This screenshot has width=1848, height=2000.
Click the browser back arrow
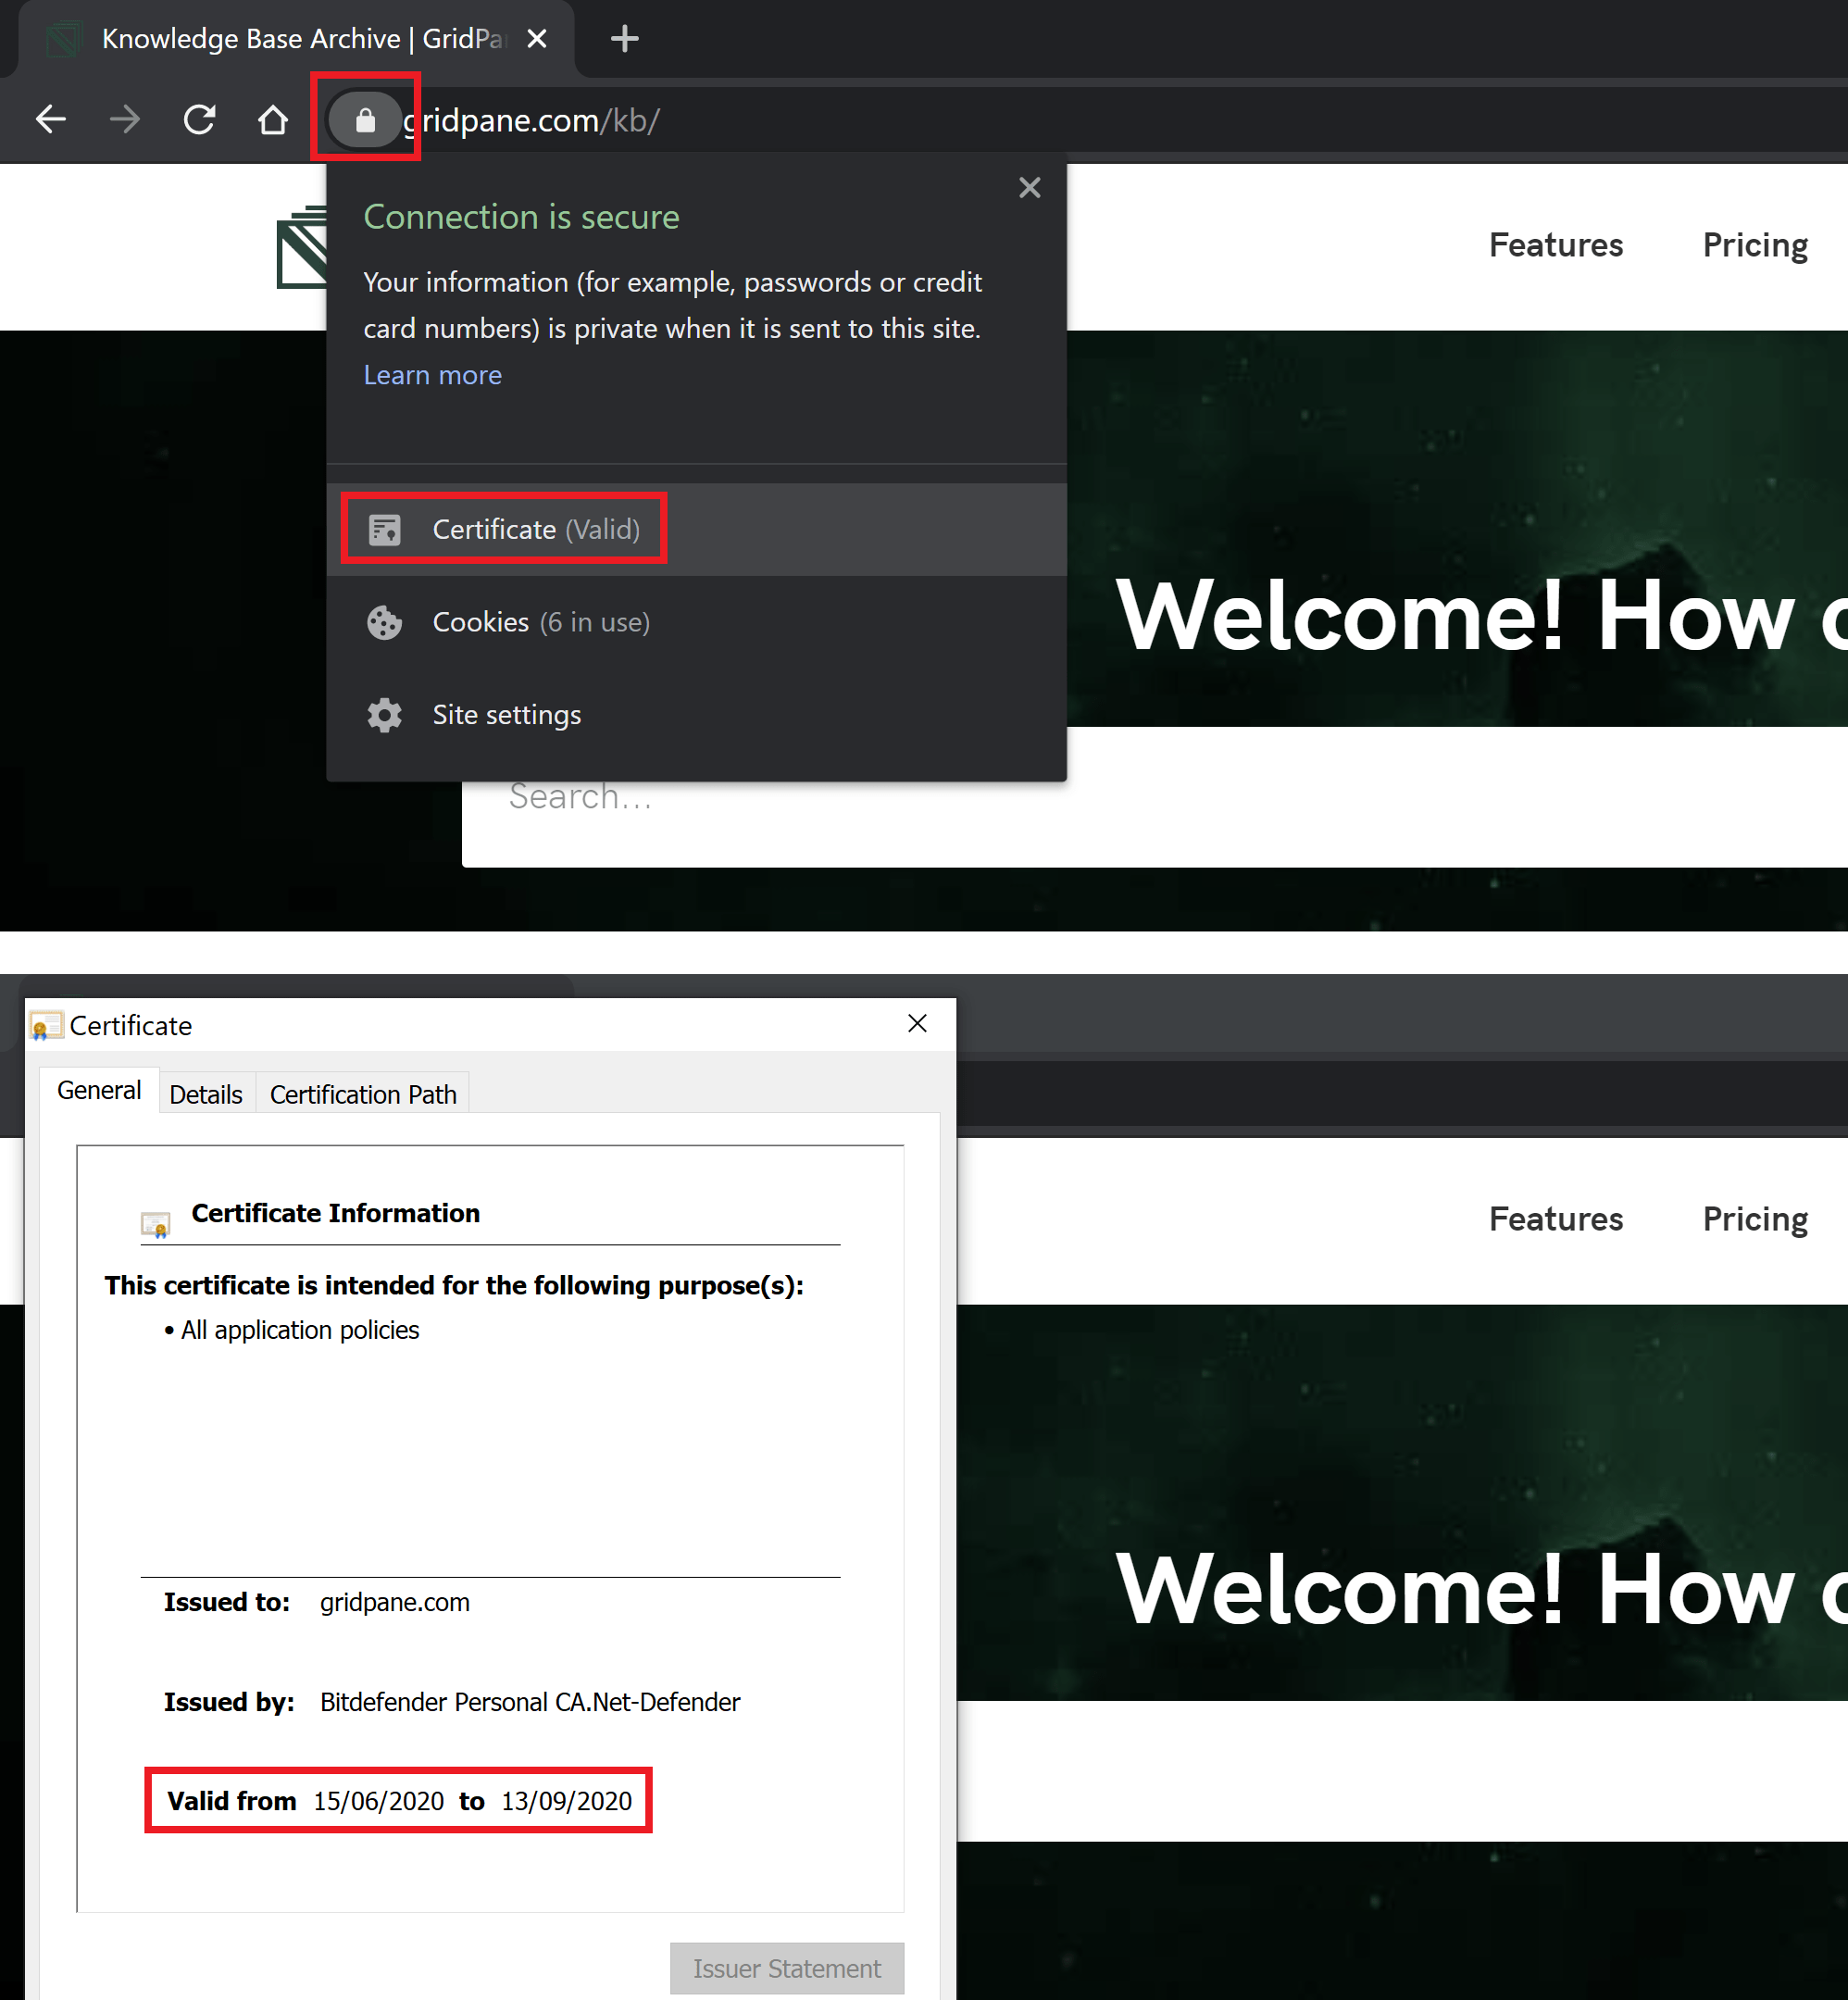pos(51,120)
